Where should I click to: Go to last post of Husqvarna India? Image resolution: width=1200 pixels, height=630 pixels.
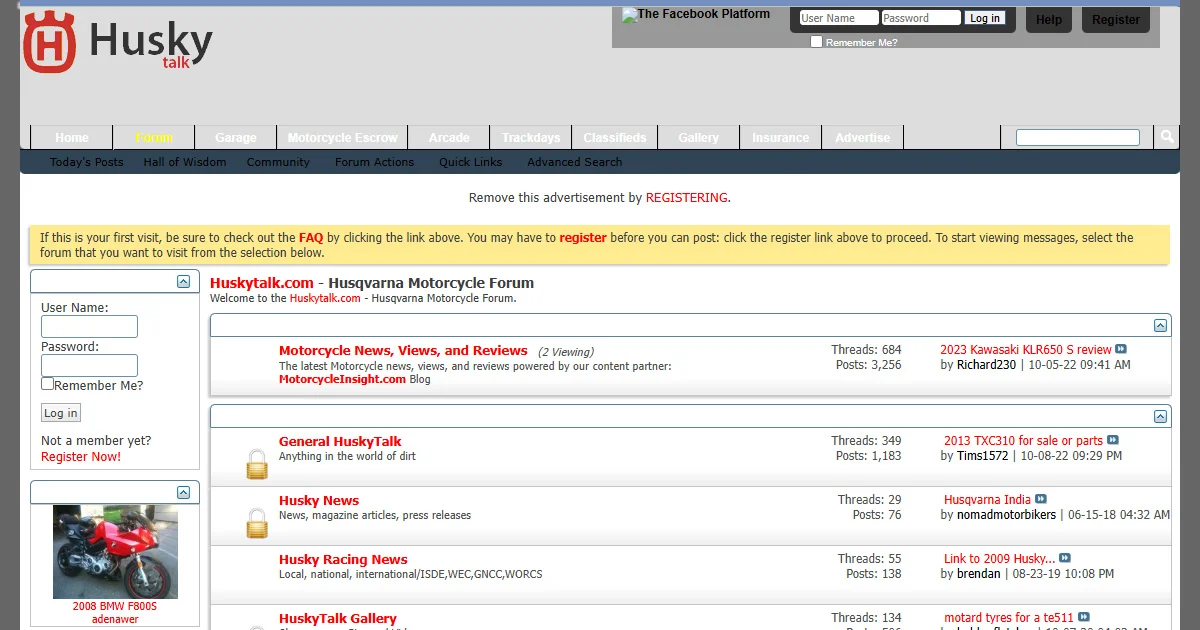coord(1041,499)
